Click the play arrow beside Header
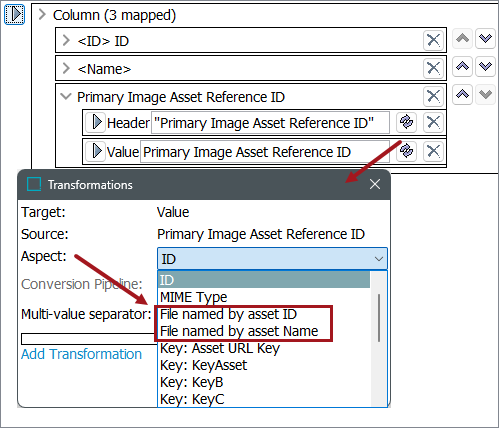The width and height of the screenshot is (499, 428). [x=95, y=122]
